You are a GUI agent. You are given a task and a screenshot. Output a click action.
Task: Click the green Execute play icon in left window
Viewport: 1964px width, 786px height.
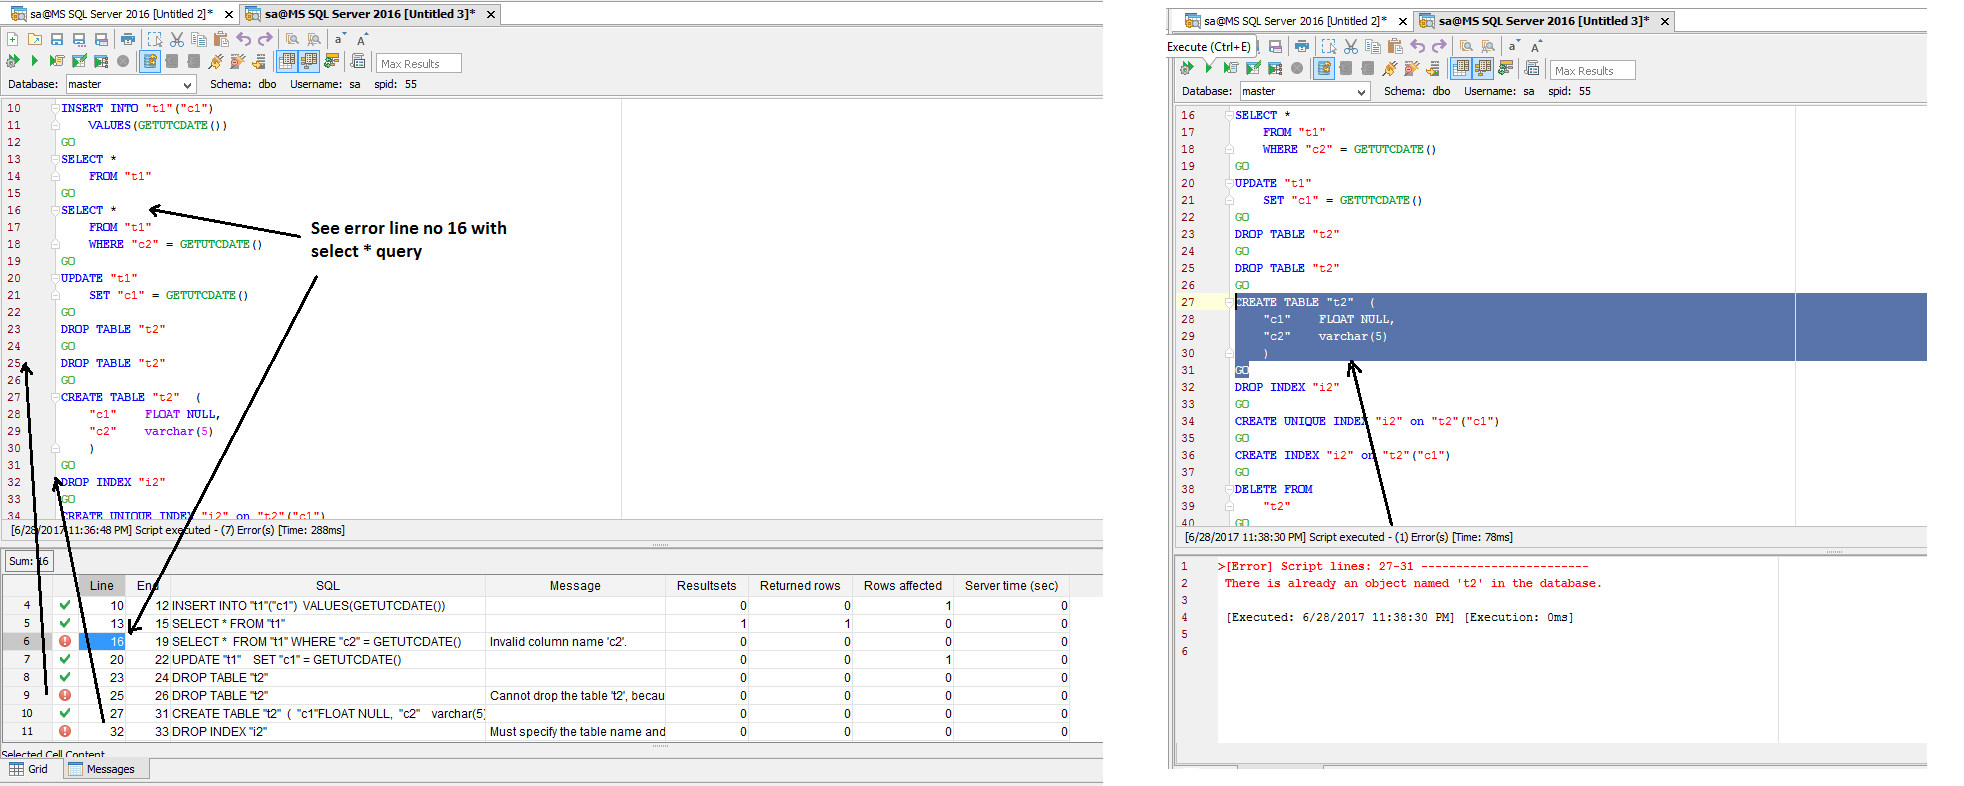[35, 61]
